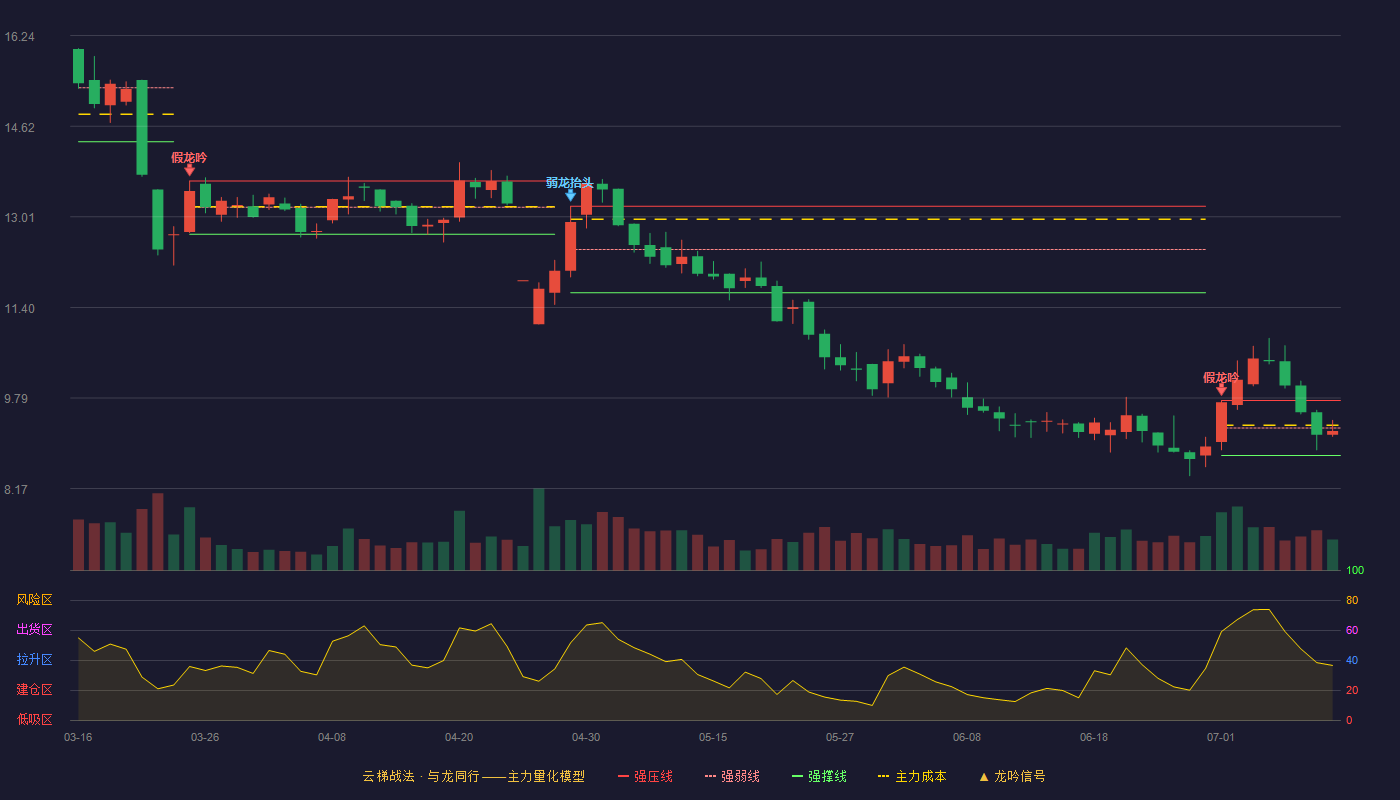Click the 出货区 zone label
The height and width of the screenshot is (800, 1400).
(x=34, y=630)
